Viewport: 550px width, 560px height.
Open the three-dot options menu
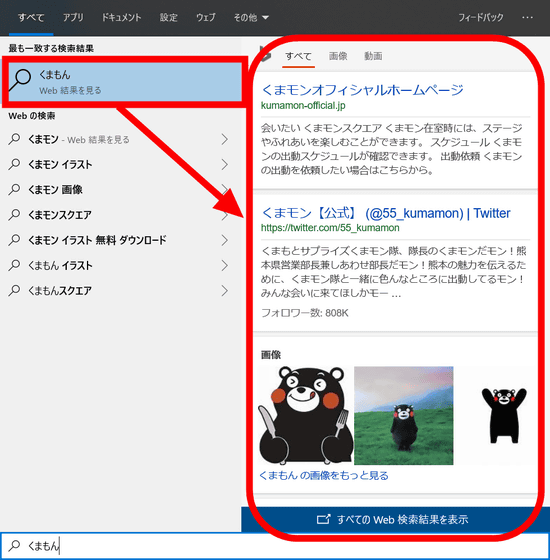[x=528, y=17]
